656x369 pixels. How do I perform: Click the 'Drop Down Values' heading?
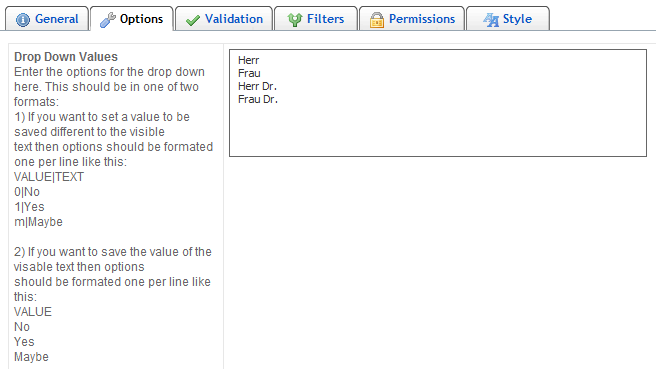click(66, 56)
